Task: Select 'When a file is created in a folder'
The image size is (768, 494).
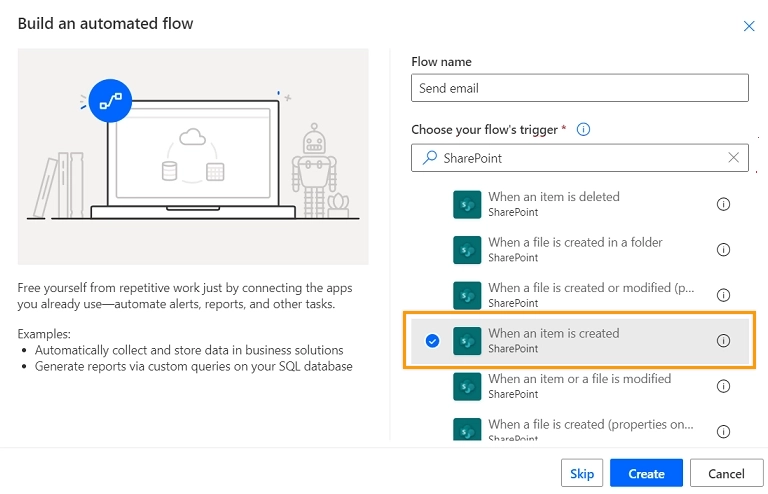Action: 580,250
